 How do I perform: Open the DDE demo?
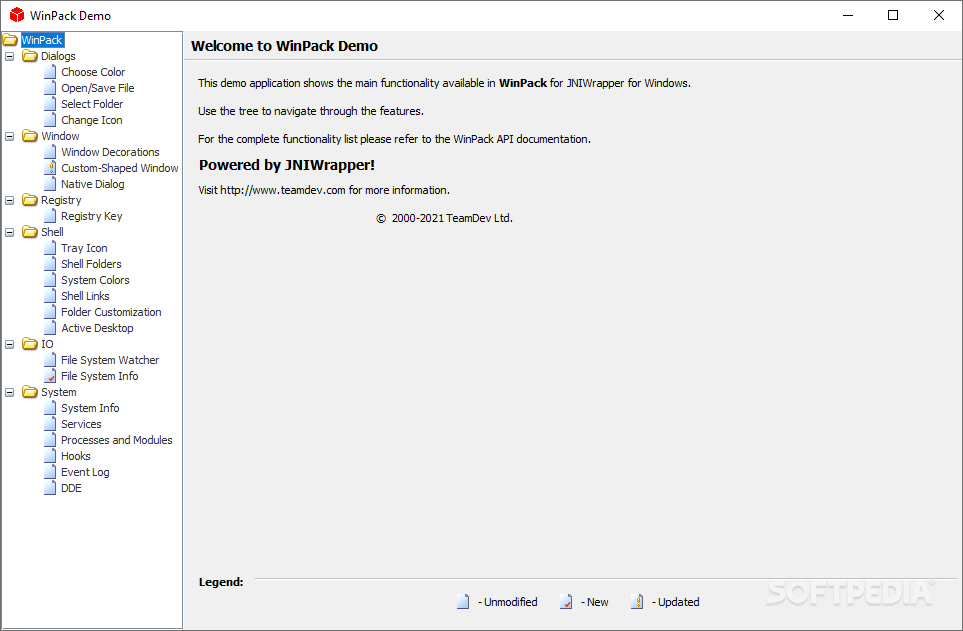click(71, 487)
